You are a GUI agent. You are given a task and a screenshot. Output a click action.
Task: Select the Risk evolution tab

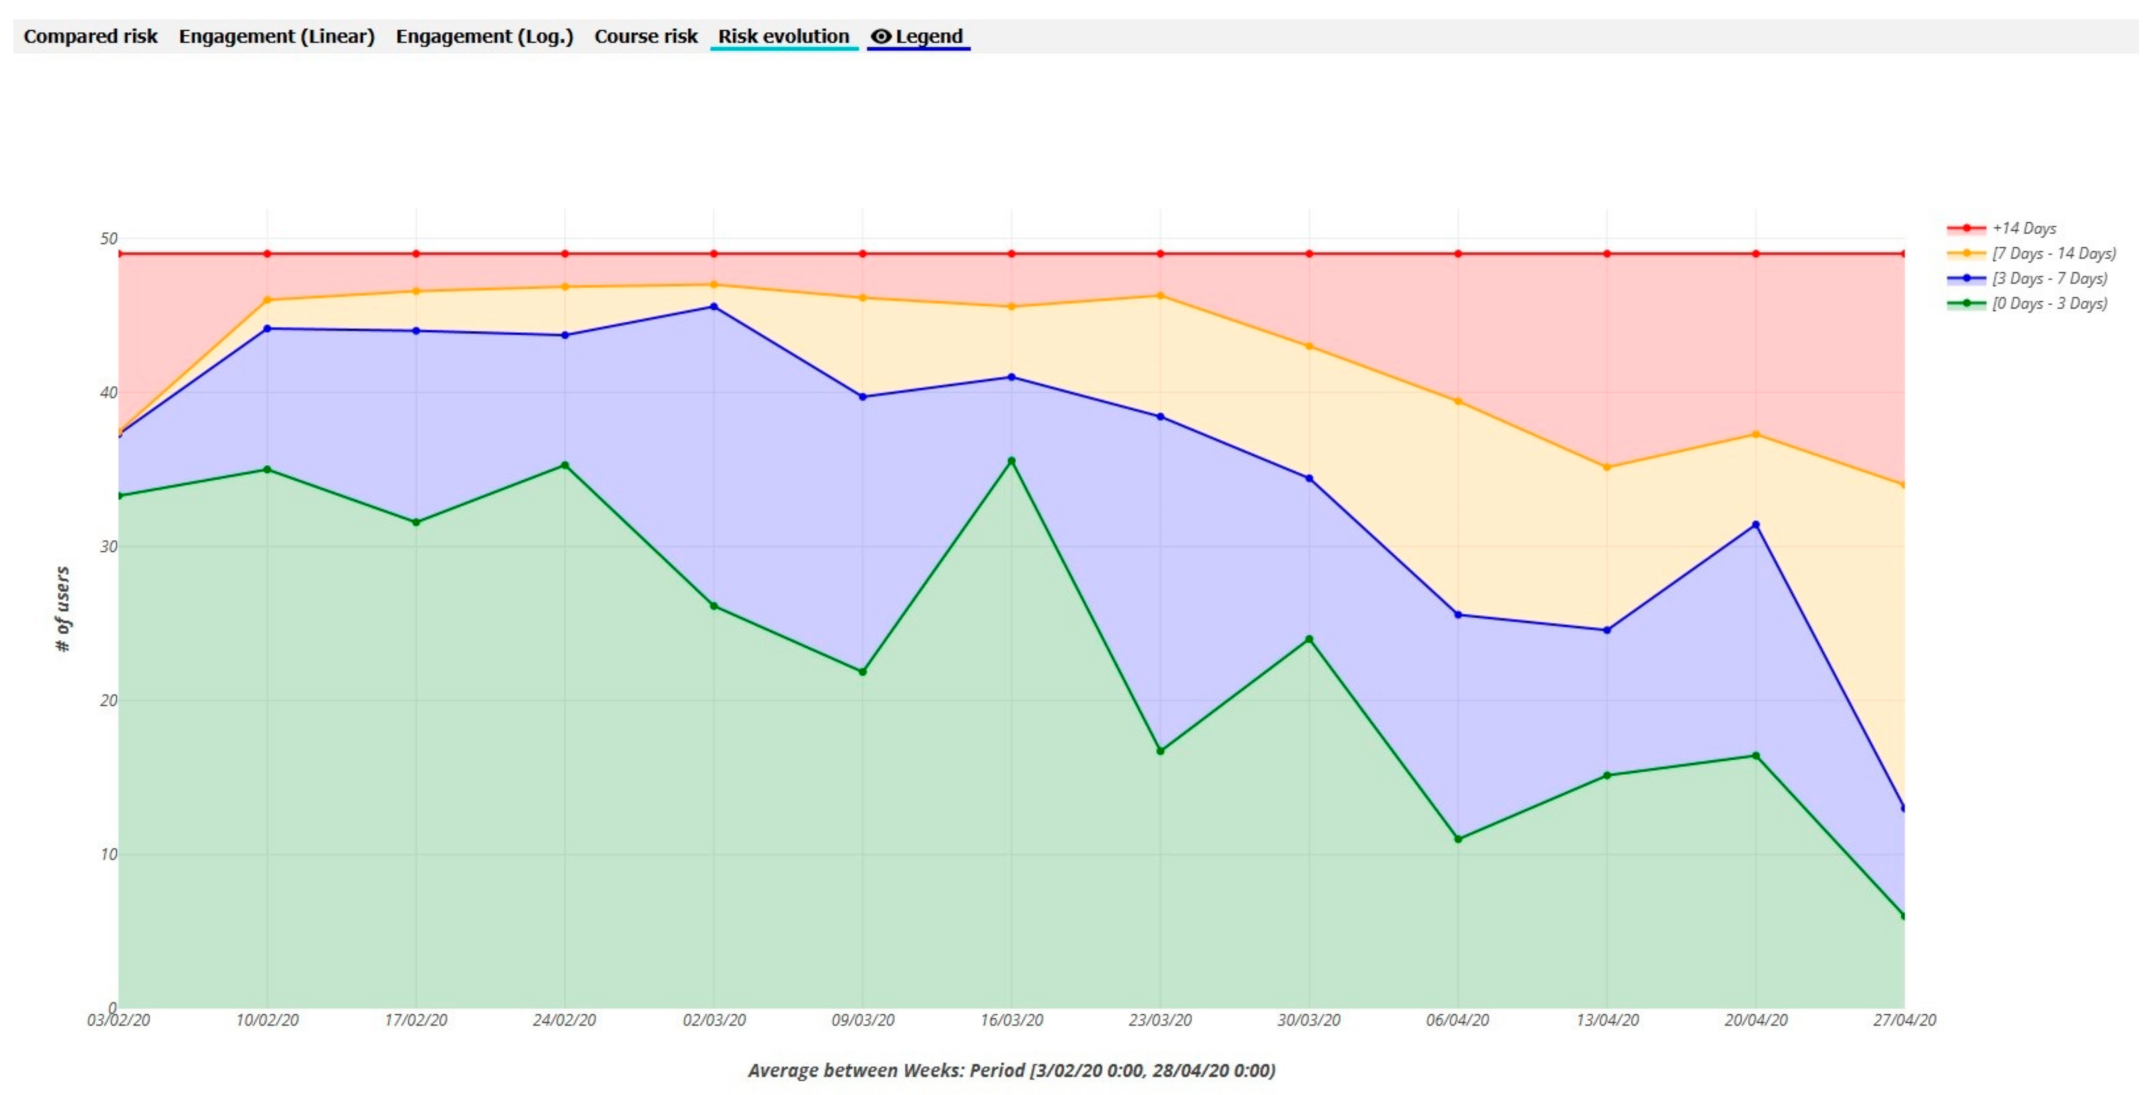coord(783,36)
